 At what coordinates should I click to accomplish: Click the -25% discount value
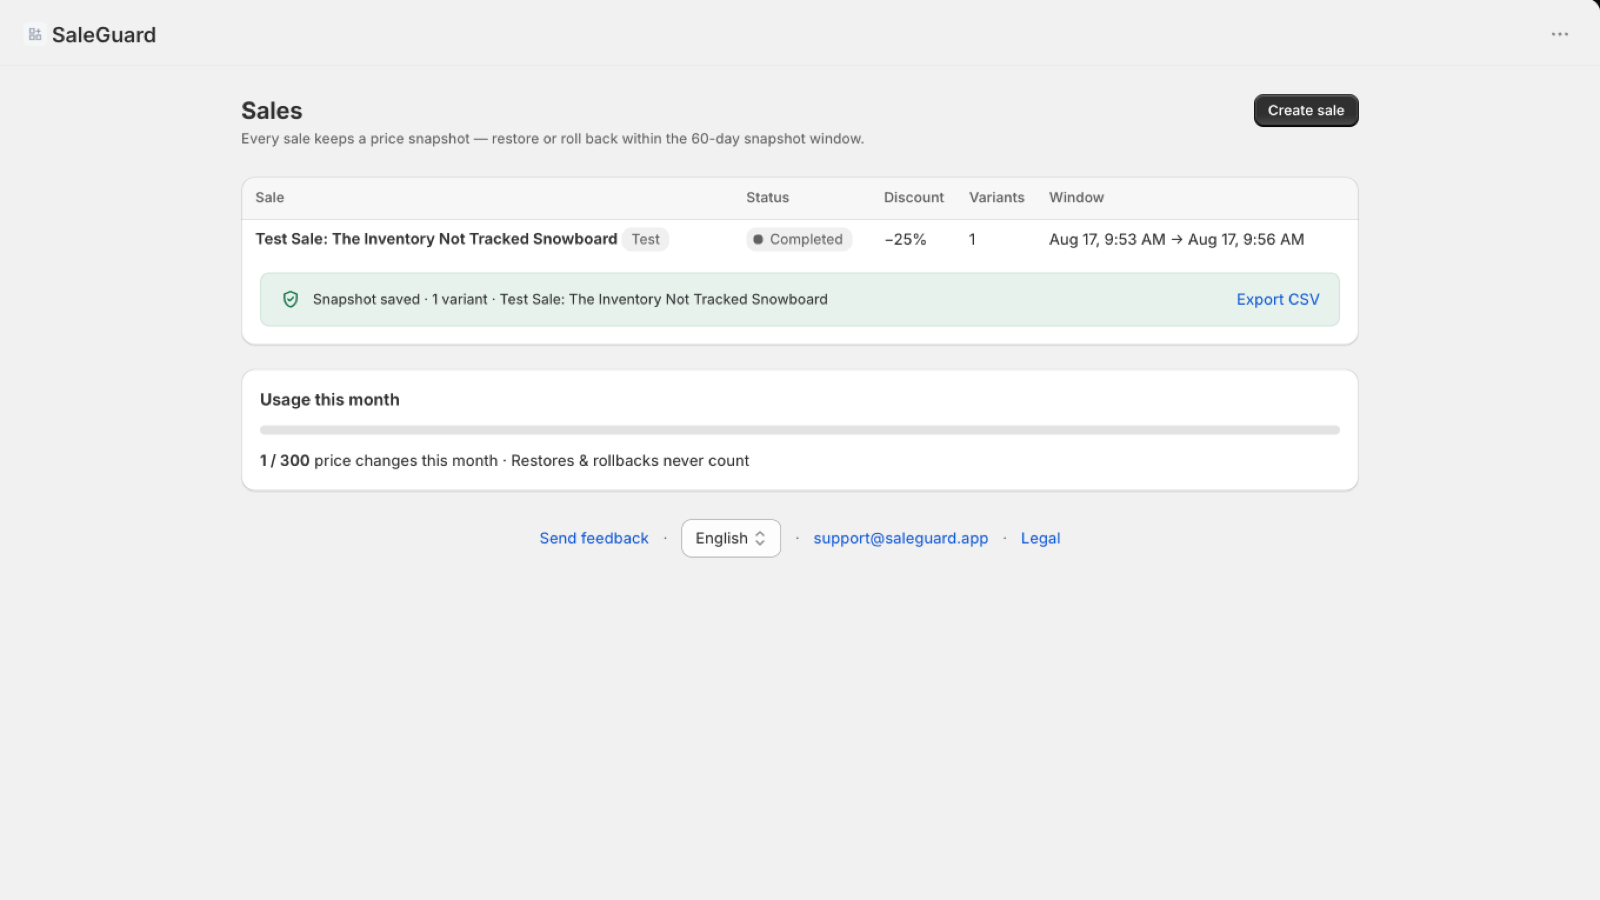(905, 239)
